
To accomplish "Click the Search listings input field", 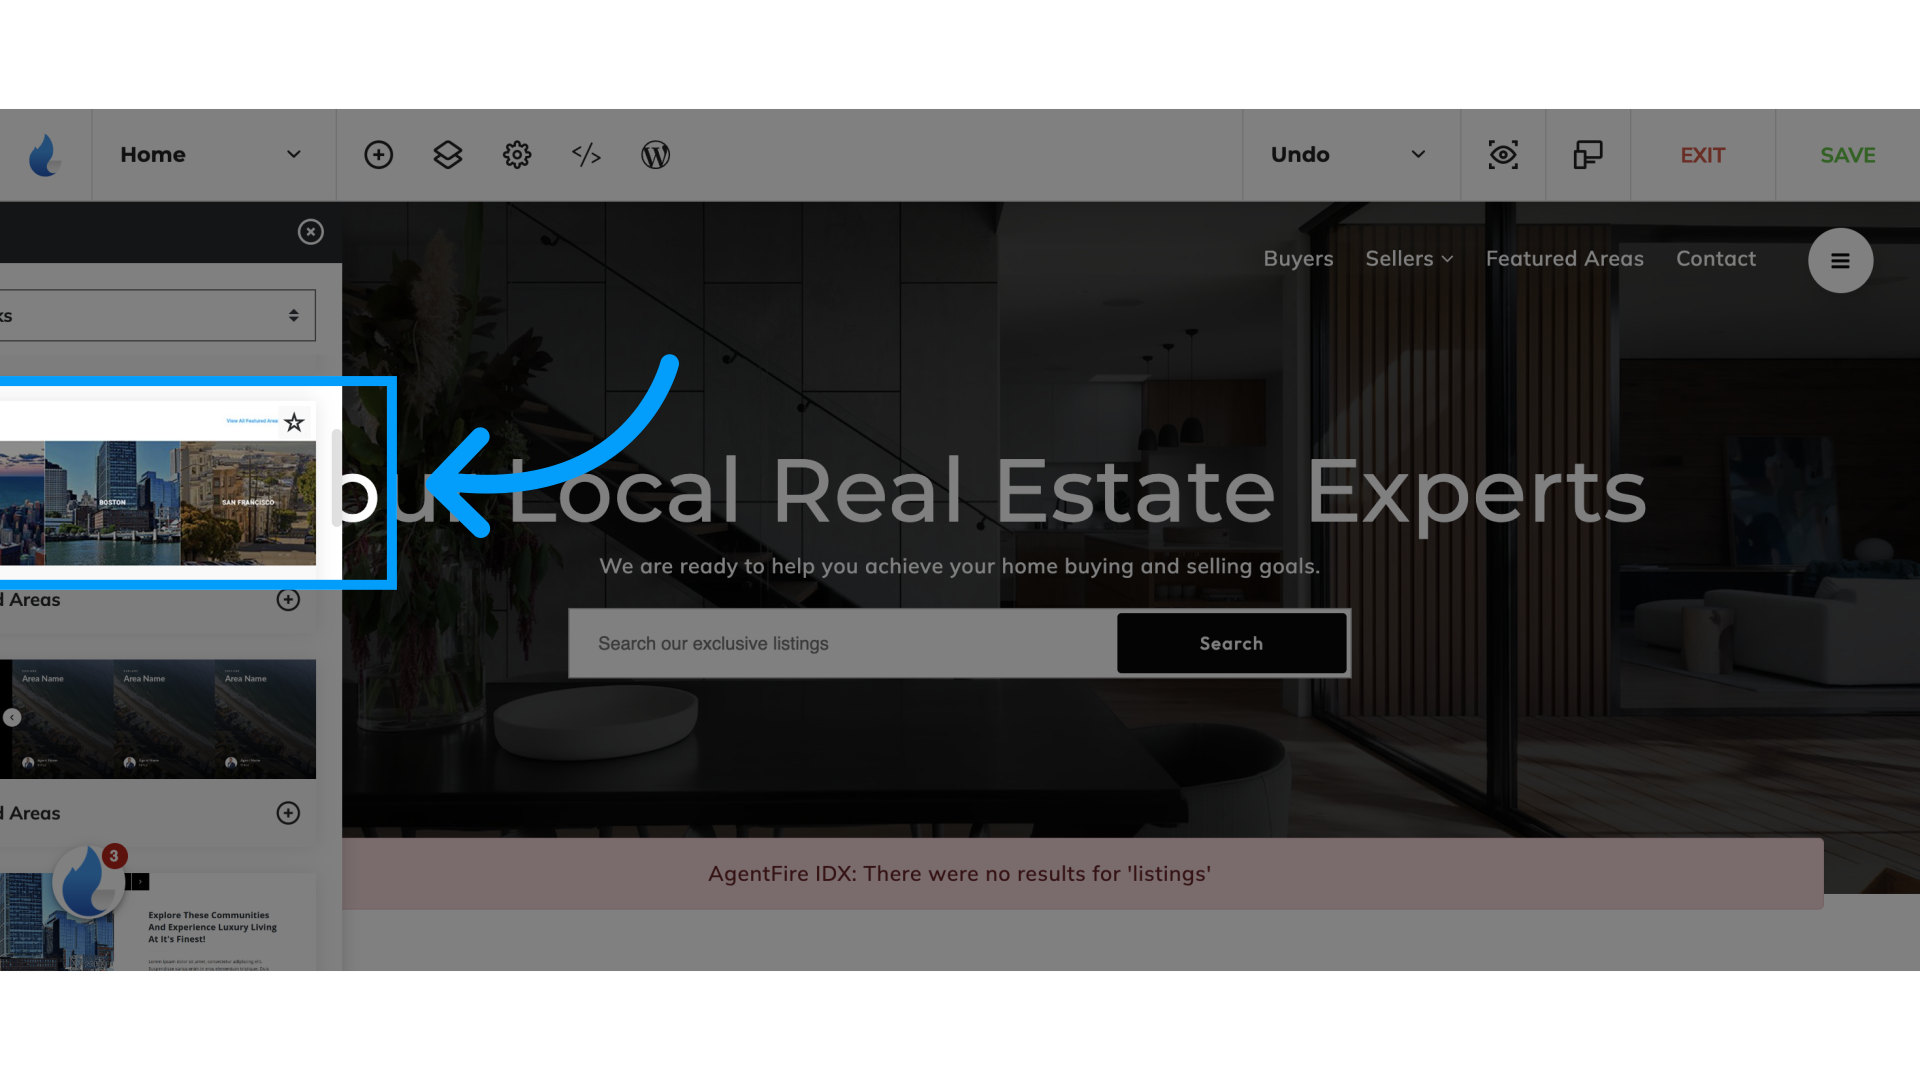I will coord(843,642).
